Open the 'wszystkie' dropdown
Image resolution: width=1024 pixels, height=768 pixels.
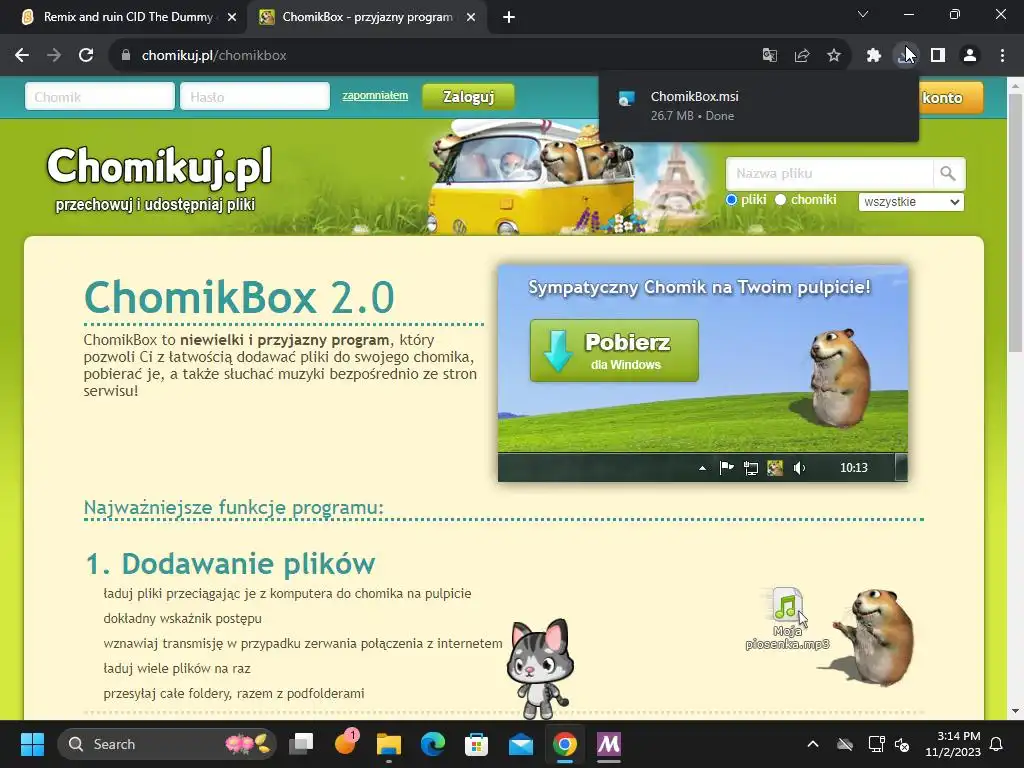click(911, 202)
